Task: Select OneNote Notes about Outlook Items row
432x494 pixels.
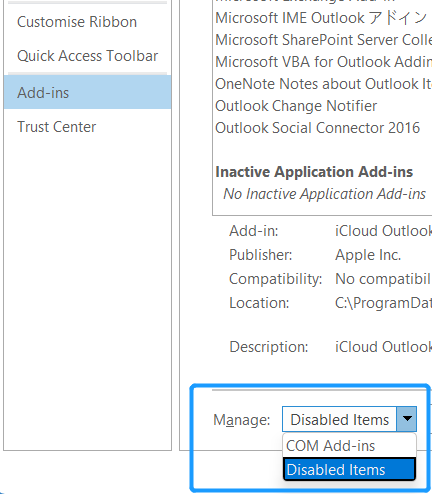Action: tap(323, 84)
